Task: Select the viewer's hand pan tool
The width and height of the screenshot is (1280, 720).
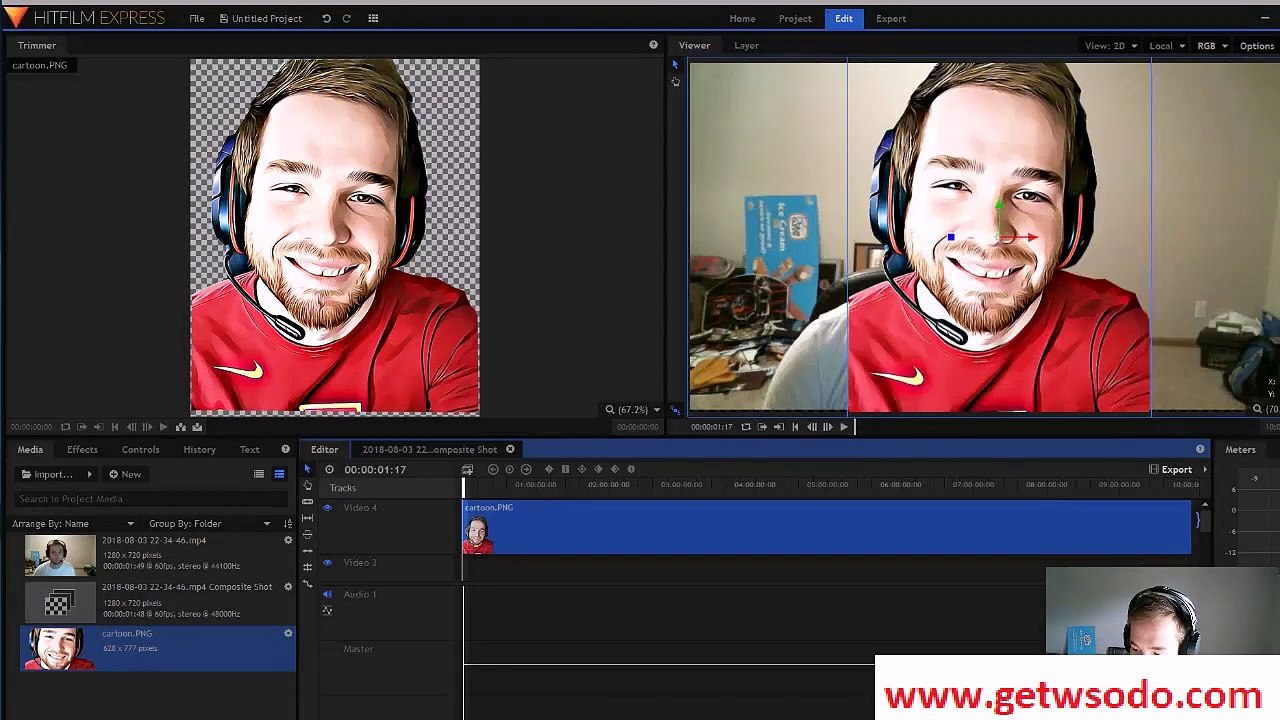Action: (x=675, y=82)
